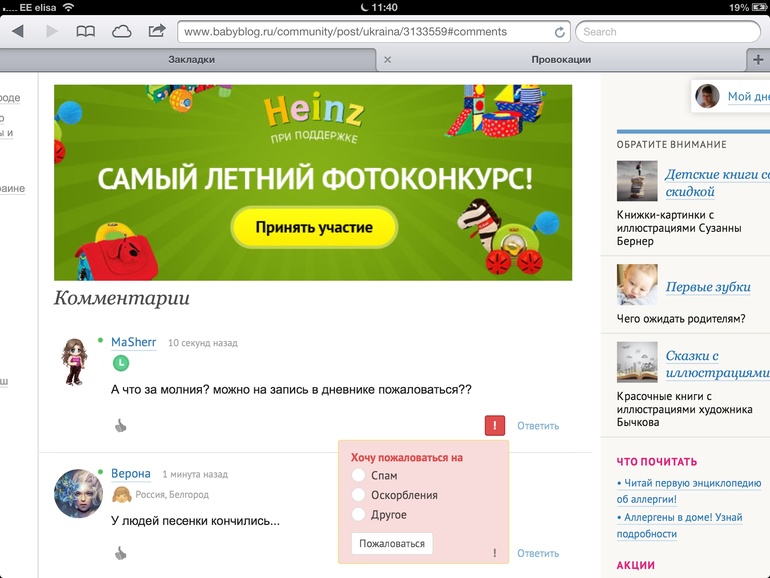Click the 'Хочу пожаловаться на' popup title
This screenshot has height=578, width=770.
point(407,458)
